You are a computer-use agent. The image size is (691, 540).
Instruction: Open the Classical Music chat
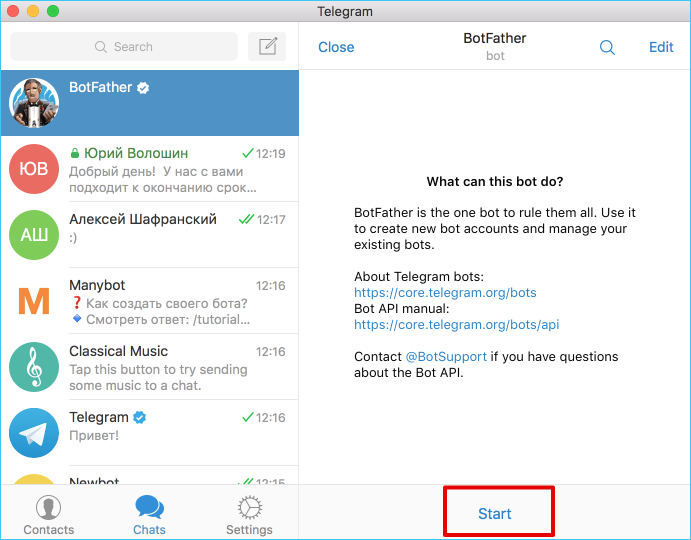(150, 367)
